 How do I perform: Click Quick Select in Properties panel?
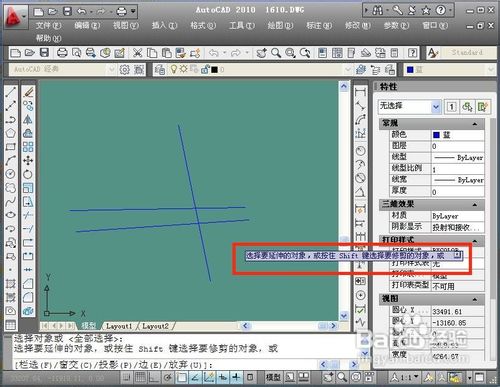[483, 107]
